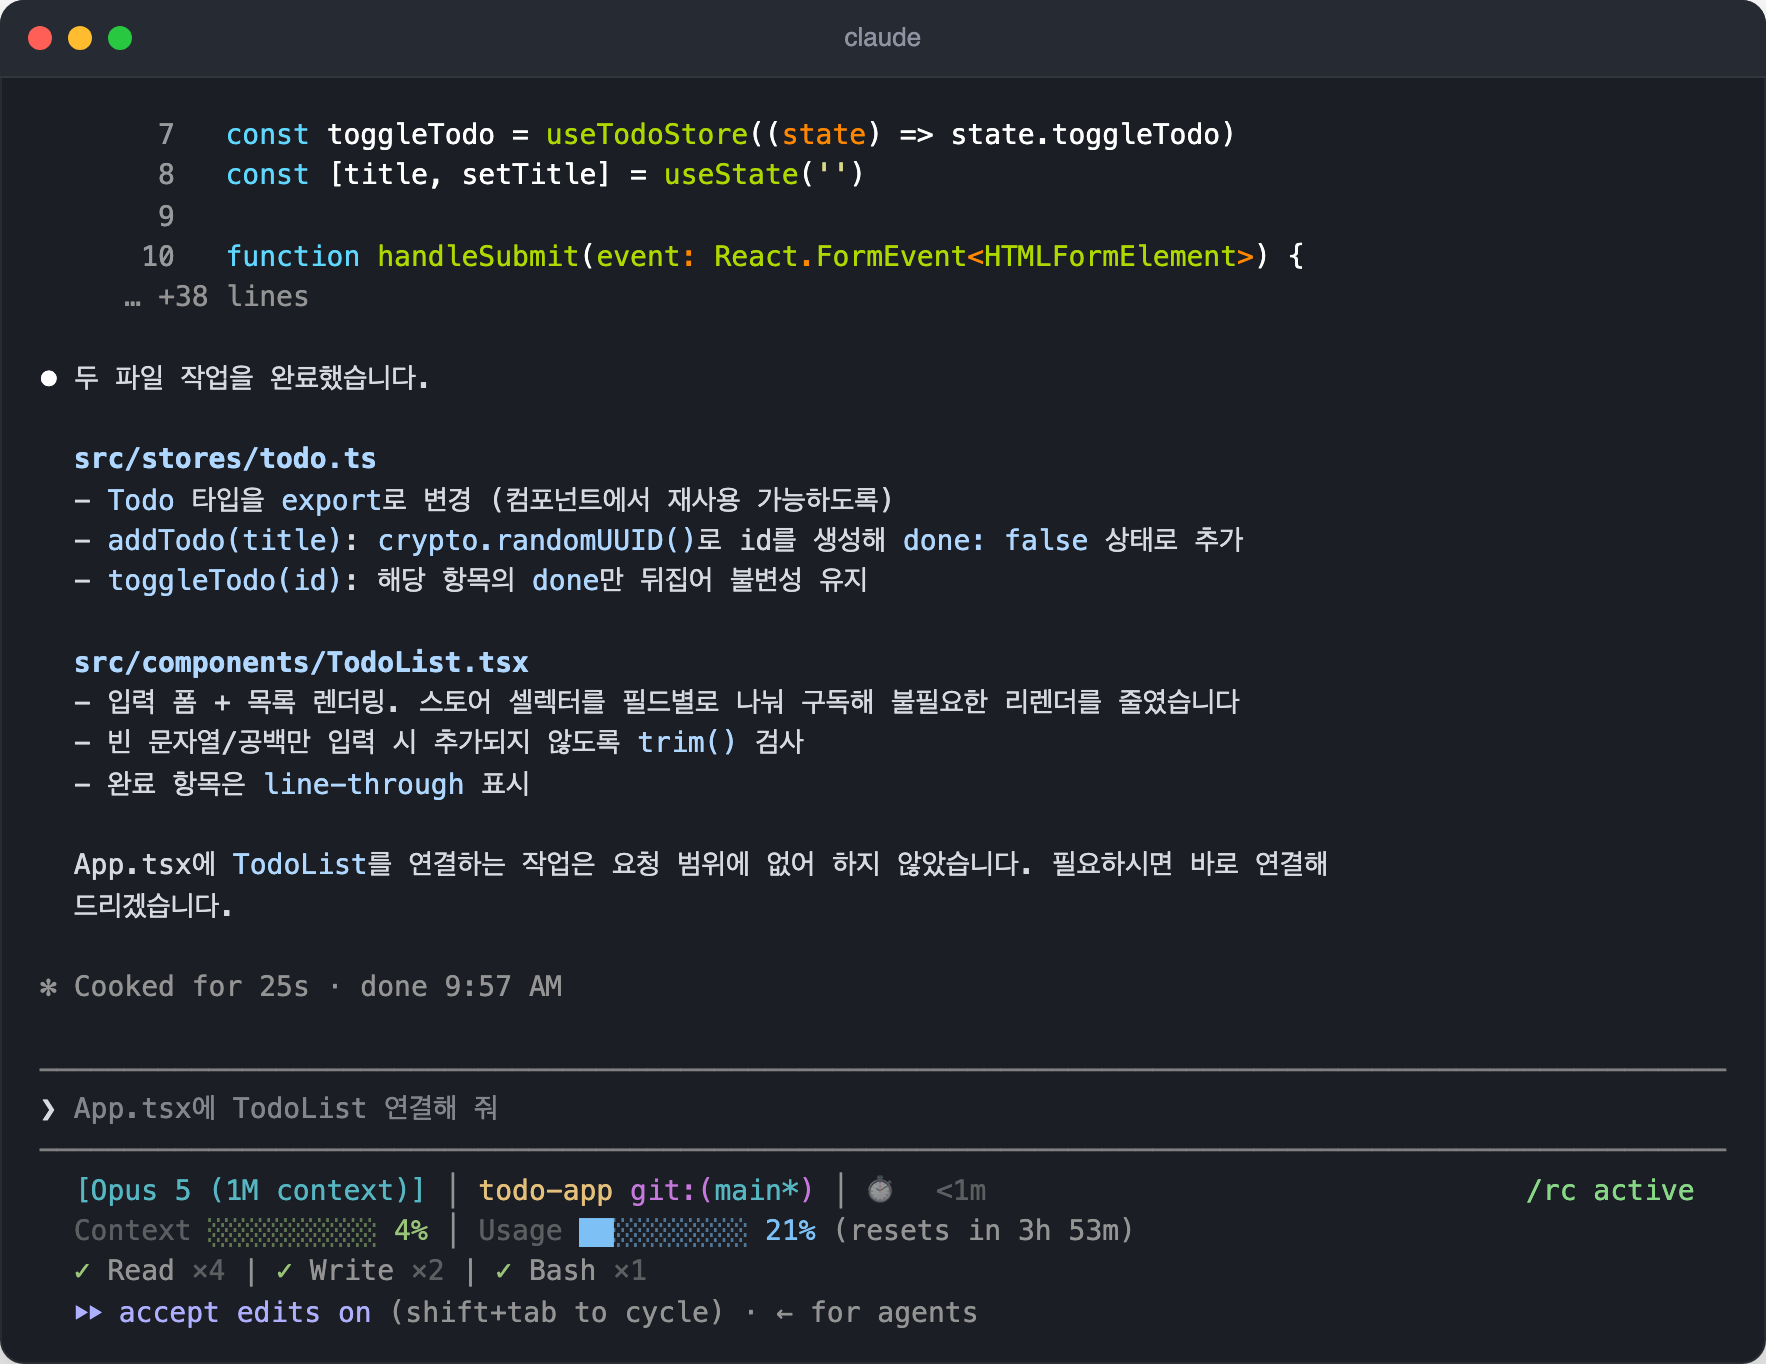The image size is (1766, 1364).
Task: Click the checkmark next to Read ×4
Action: (82, 1271)
